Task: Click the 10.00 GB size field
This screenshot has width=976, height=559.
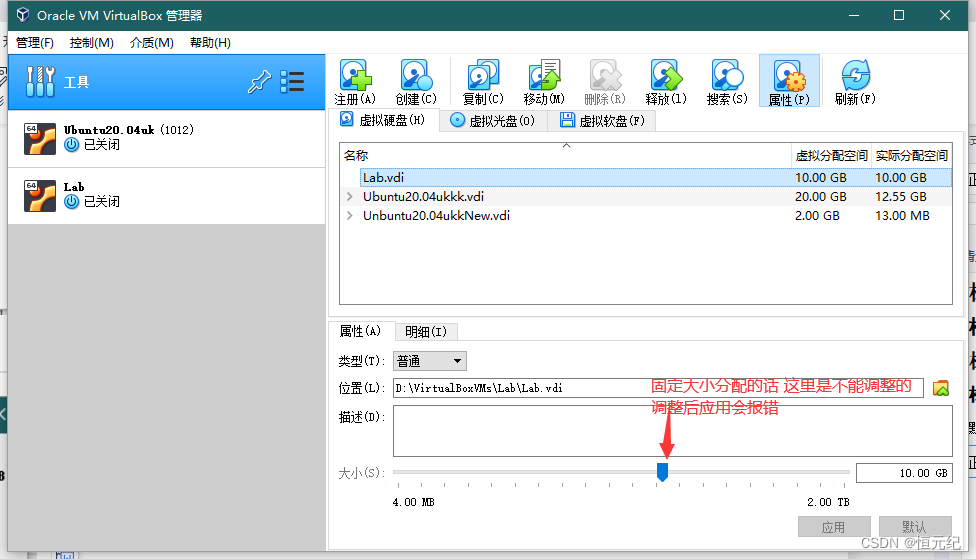Action: (904, 473)
